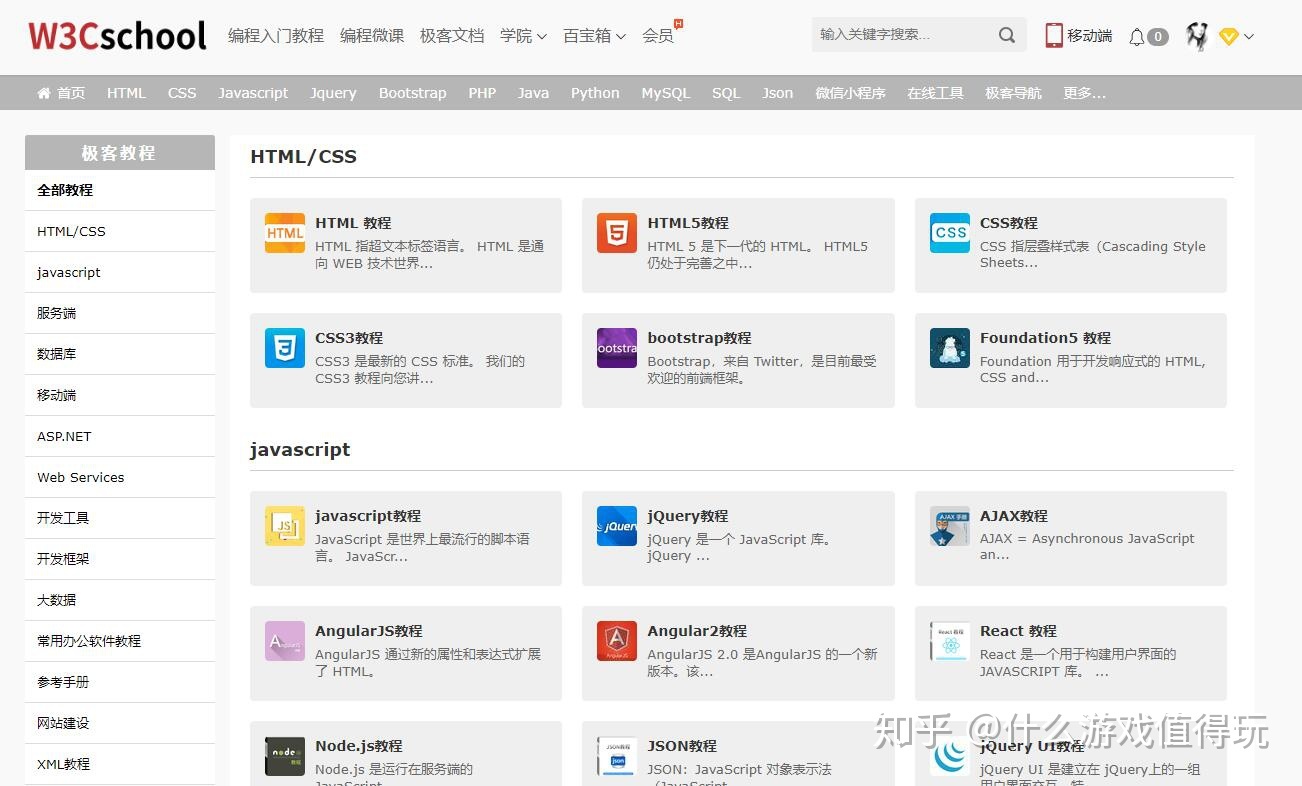The height and width of the screenshot is (786, 1302).
Task: Select 服务端 in the sidebar
Action: (x=120, y=313)
